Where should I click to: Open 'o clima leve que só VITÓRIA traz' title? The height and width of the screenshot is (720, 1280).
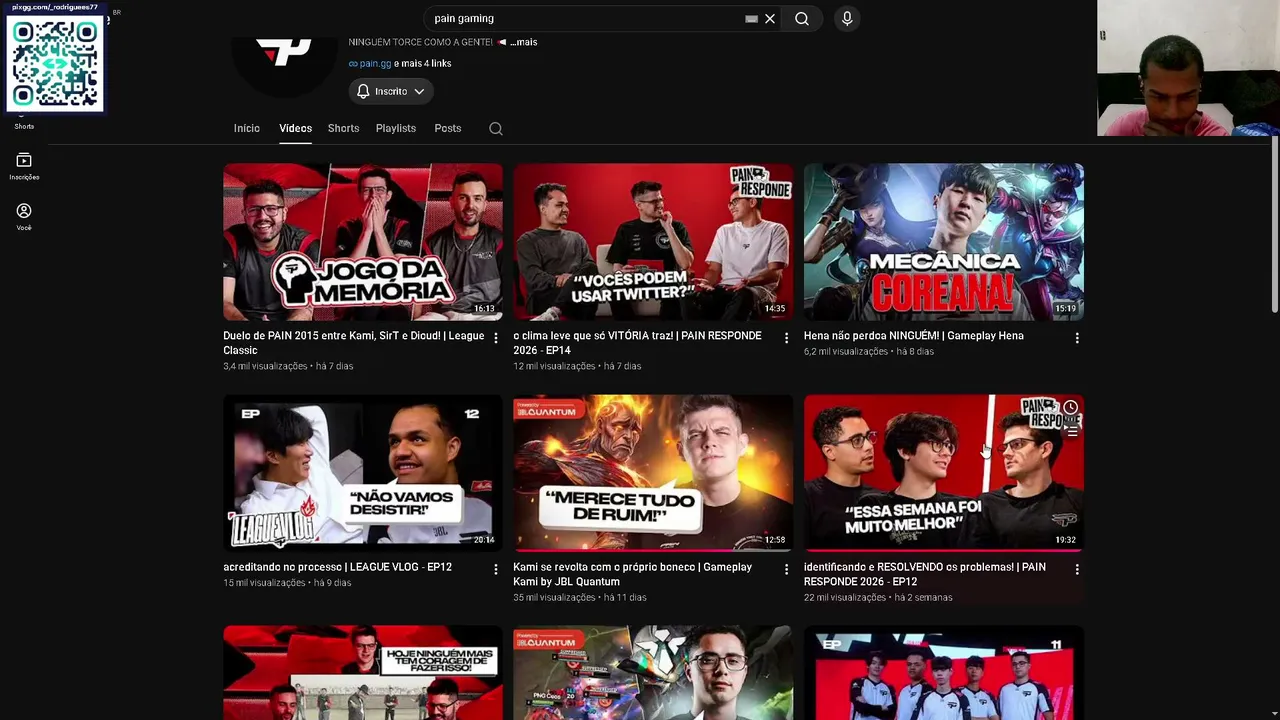[x=638, y=343]
